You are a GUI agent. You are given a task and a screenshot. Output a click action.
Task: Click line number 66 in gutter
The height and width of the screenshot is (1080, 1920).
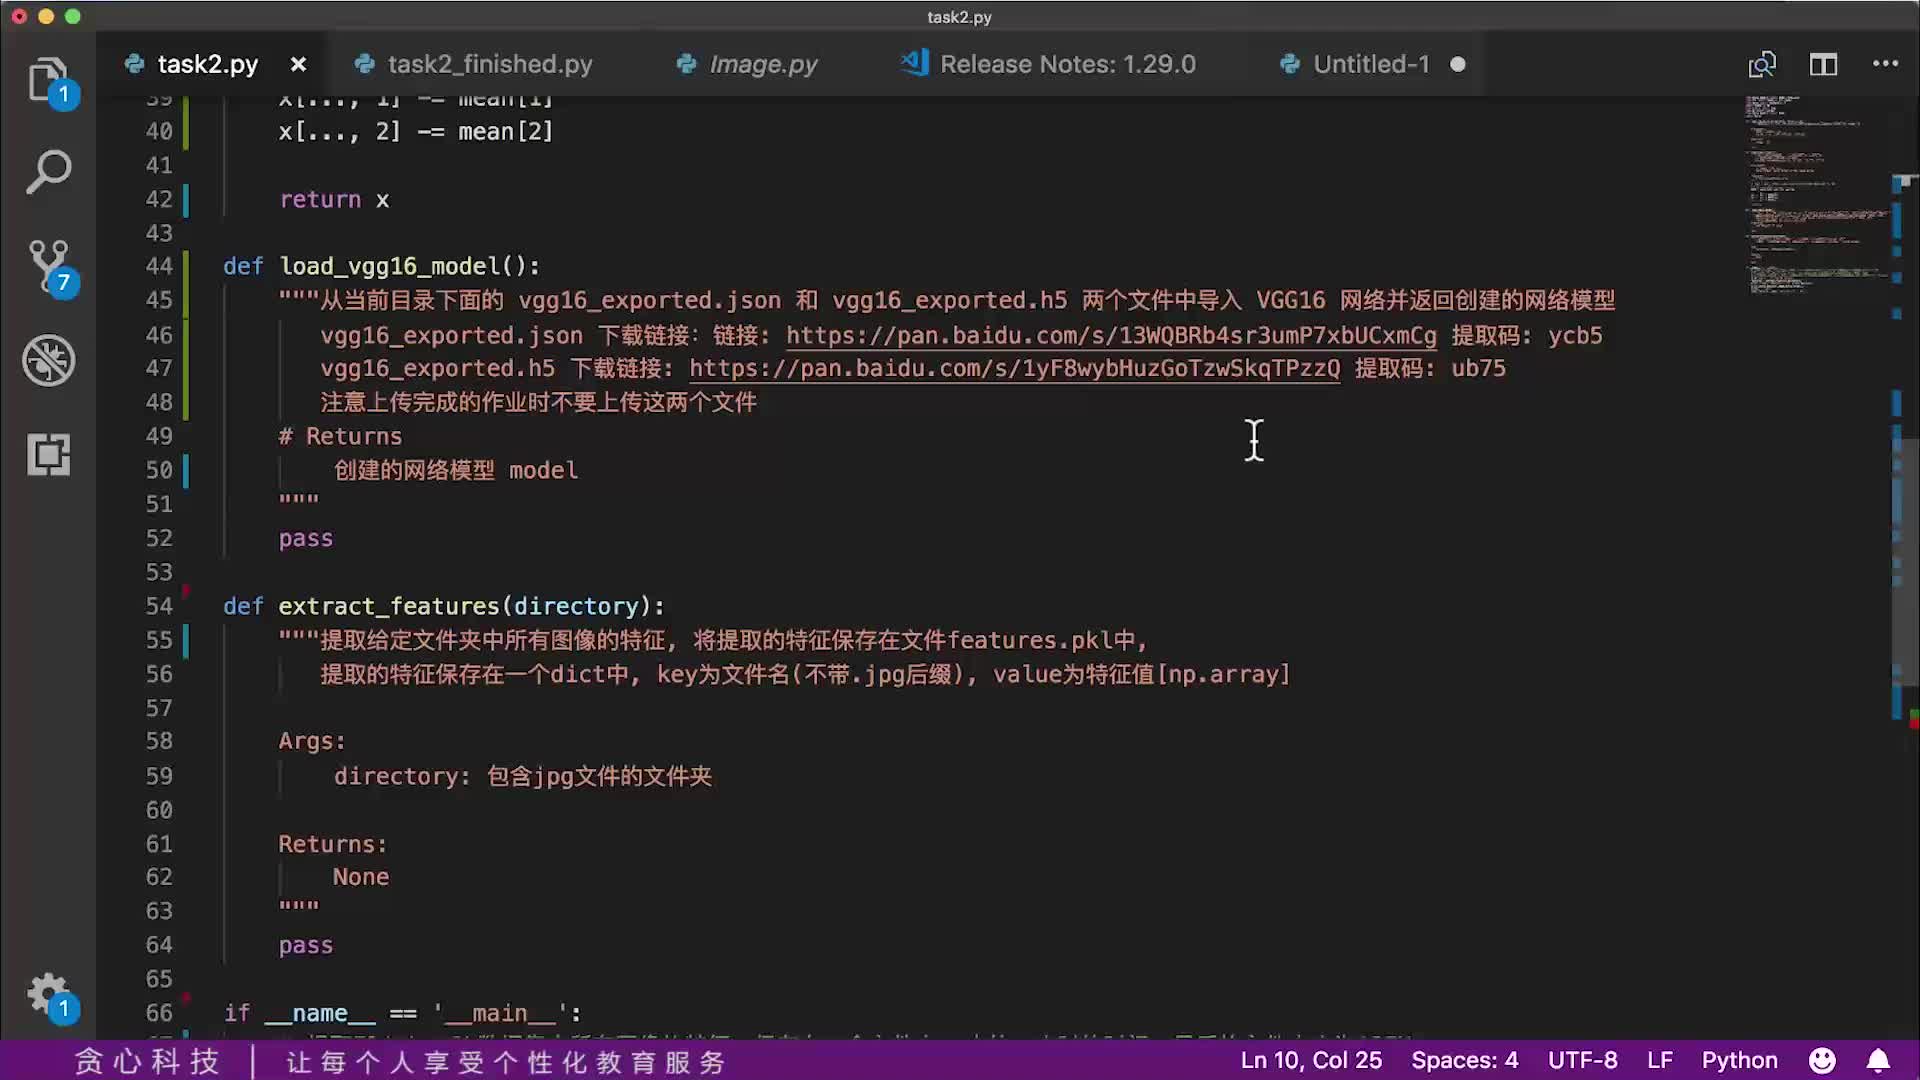click(159, 1013)
